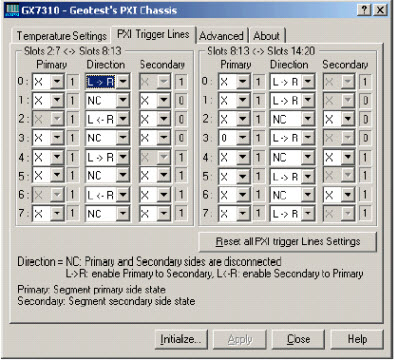Open line 5 Direction dropdown in Slots 2:7 group

[108, 176]
